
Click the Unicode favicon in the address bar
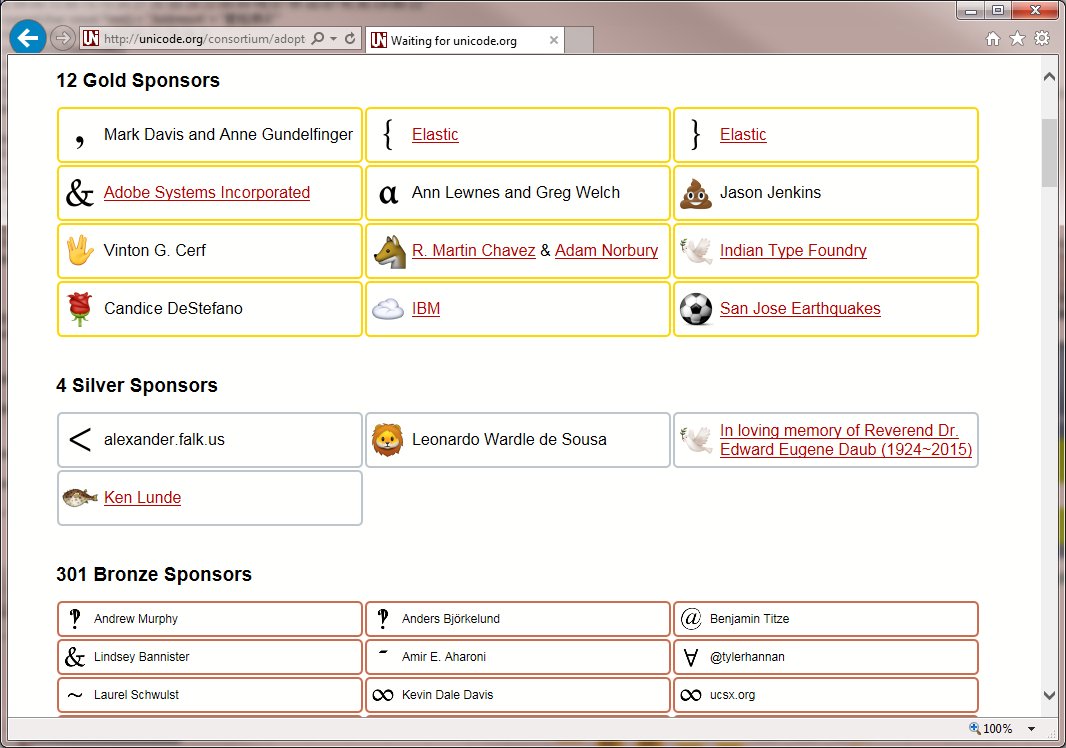[x=90, y=38]
